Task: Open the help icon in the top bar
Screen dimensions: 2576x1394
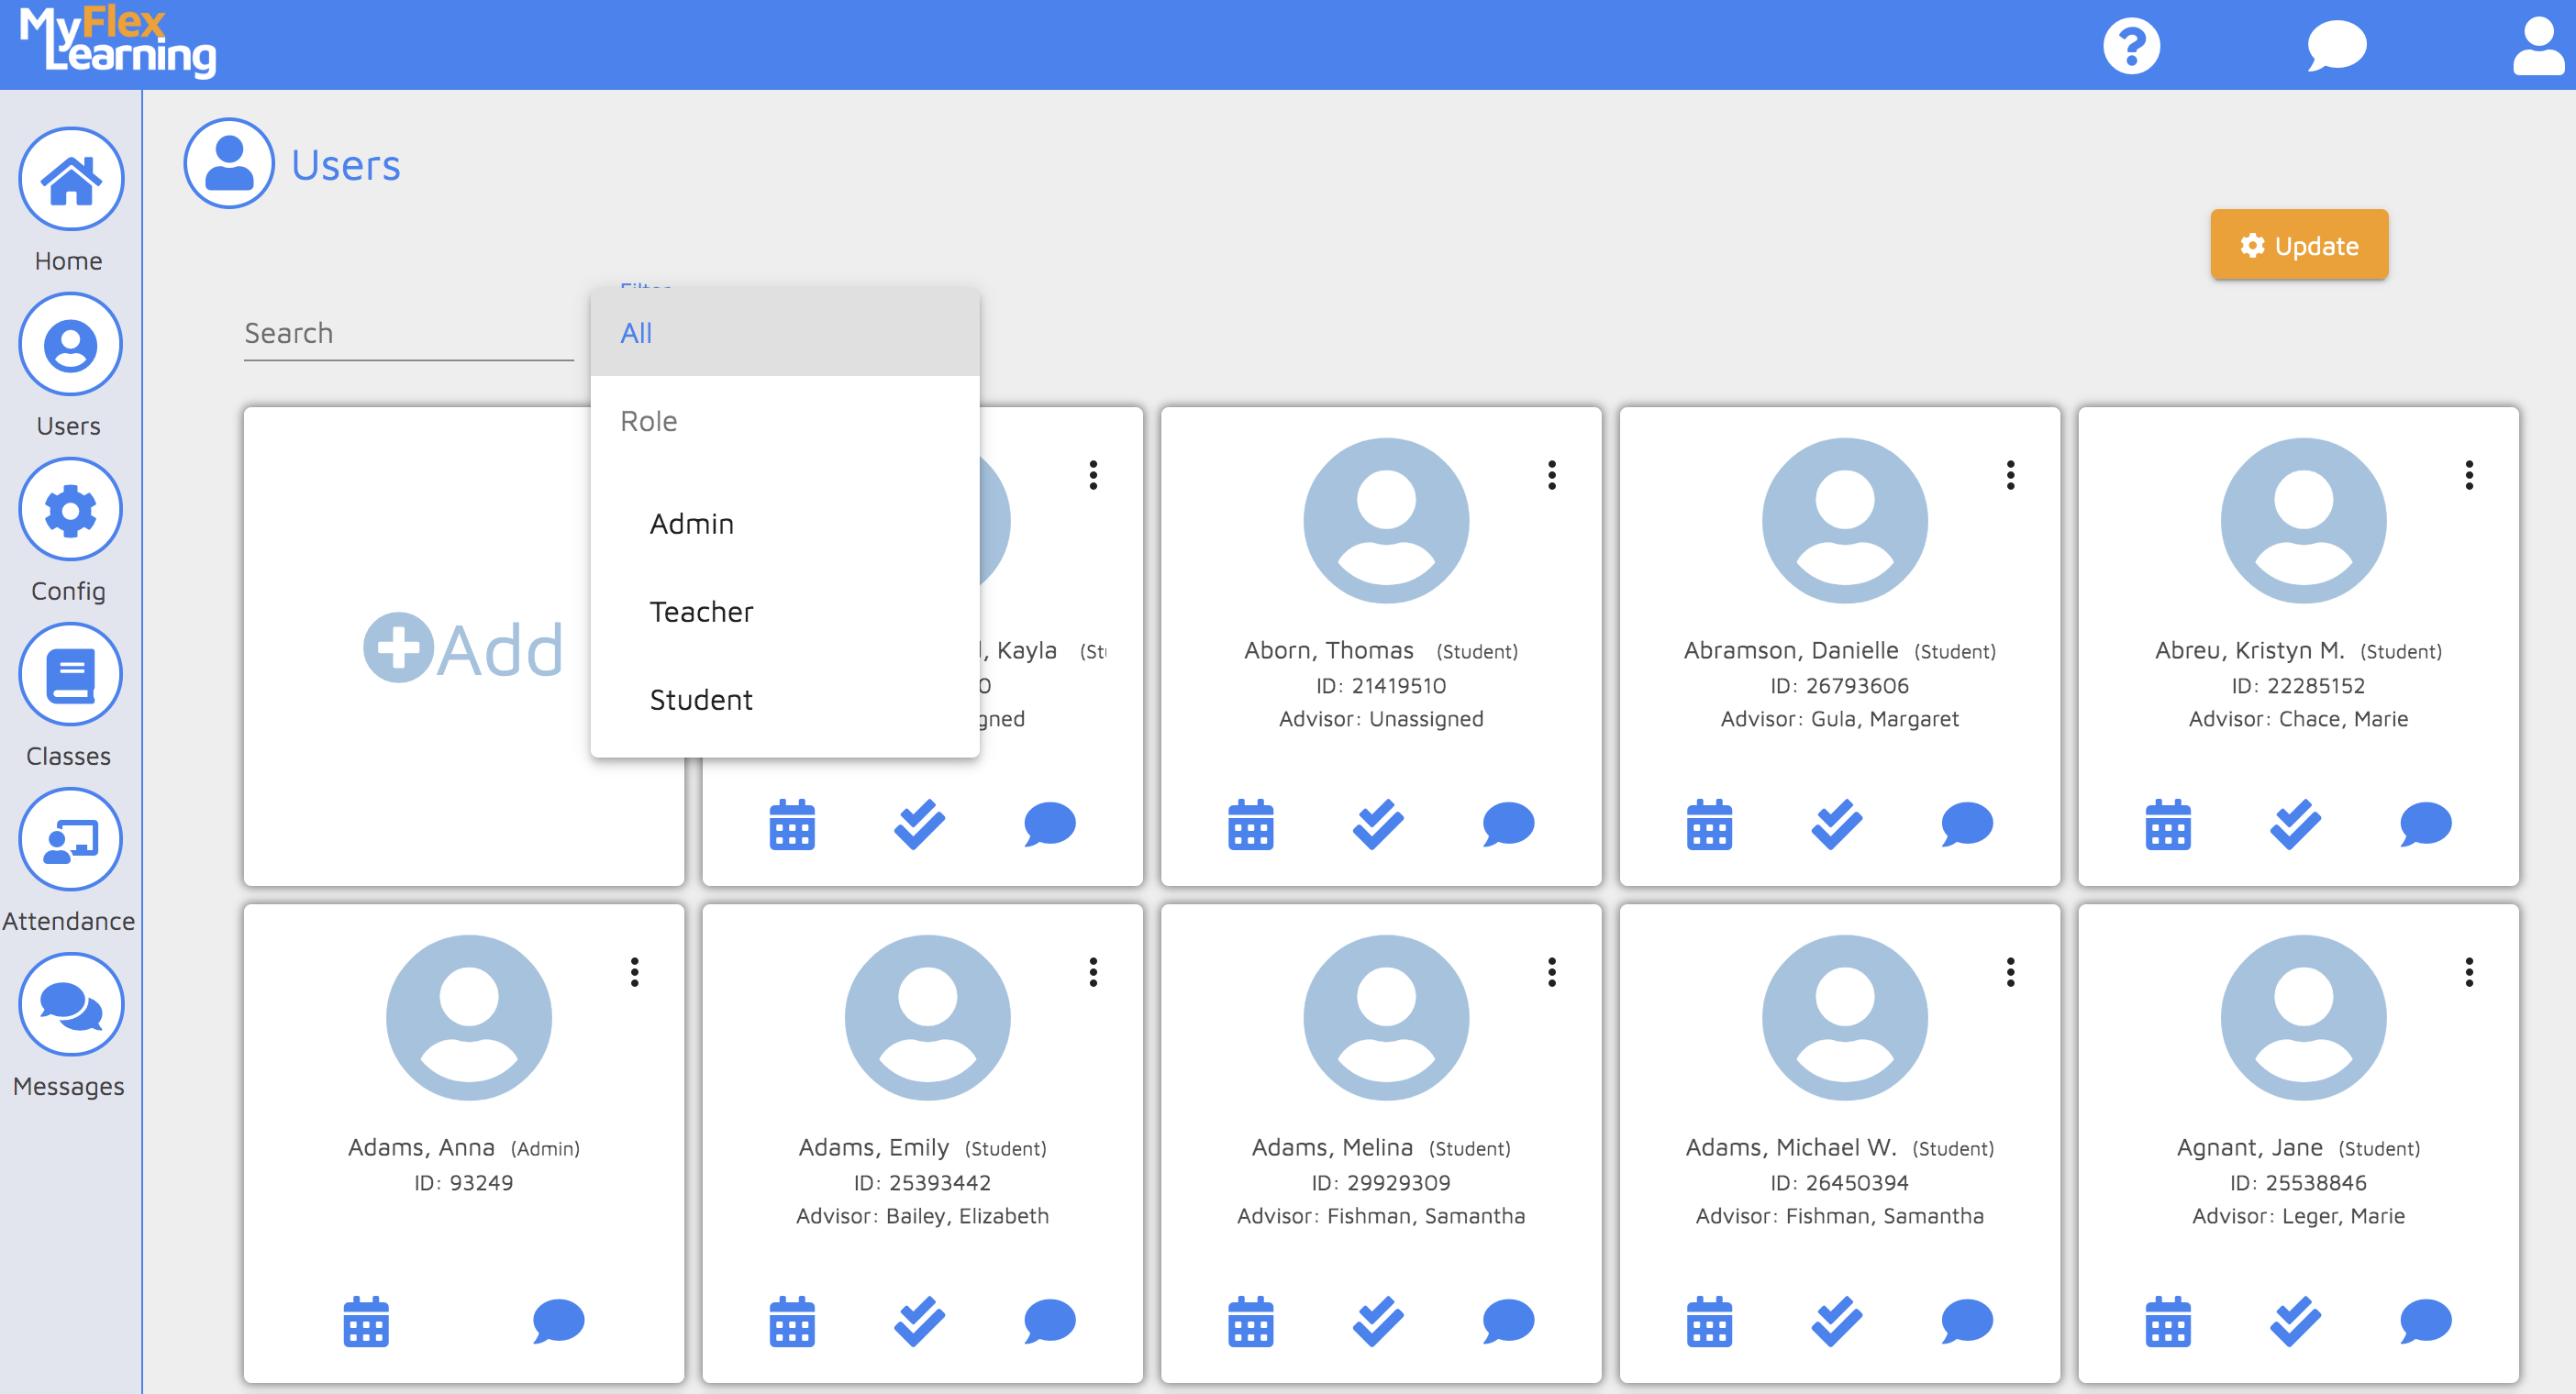Action: coord(2133,44)
